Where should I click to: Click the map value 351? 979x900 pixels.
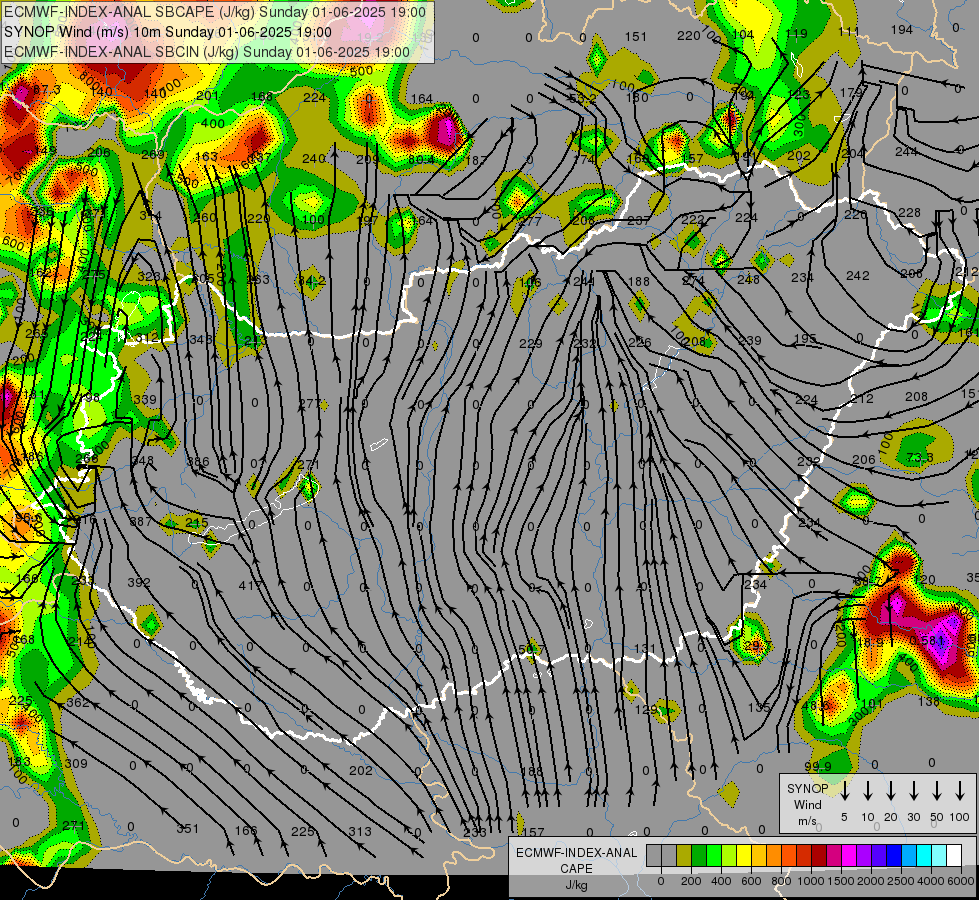pyautogui.click(x=187, y=829)
